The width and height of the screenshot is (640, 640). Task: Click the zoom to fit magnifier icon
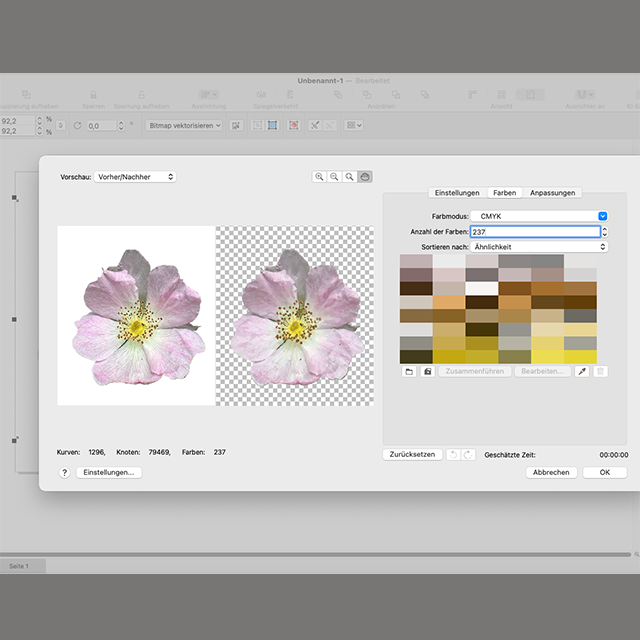(x=349, y=176)
